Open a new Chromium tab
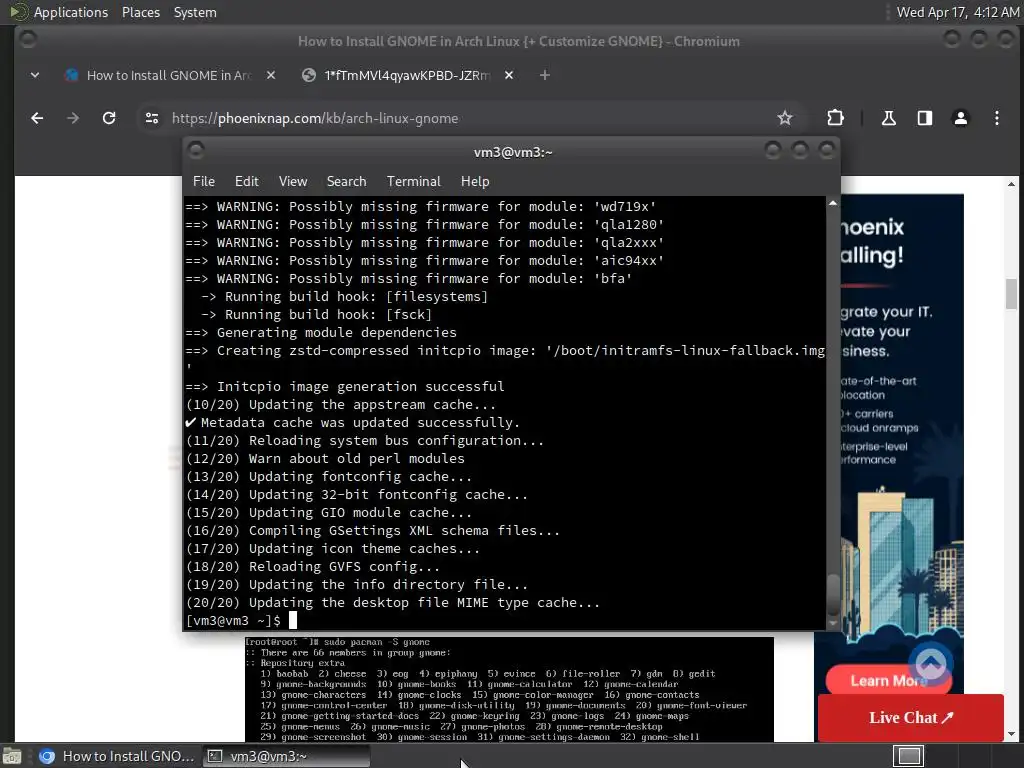The image size is (1024, 768). (545, 75)
